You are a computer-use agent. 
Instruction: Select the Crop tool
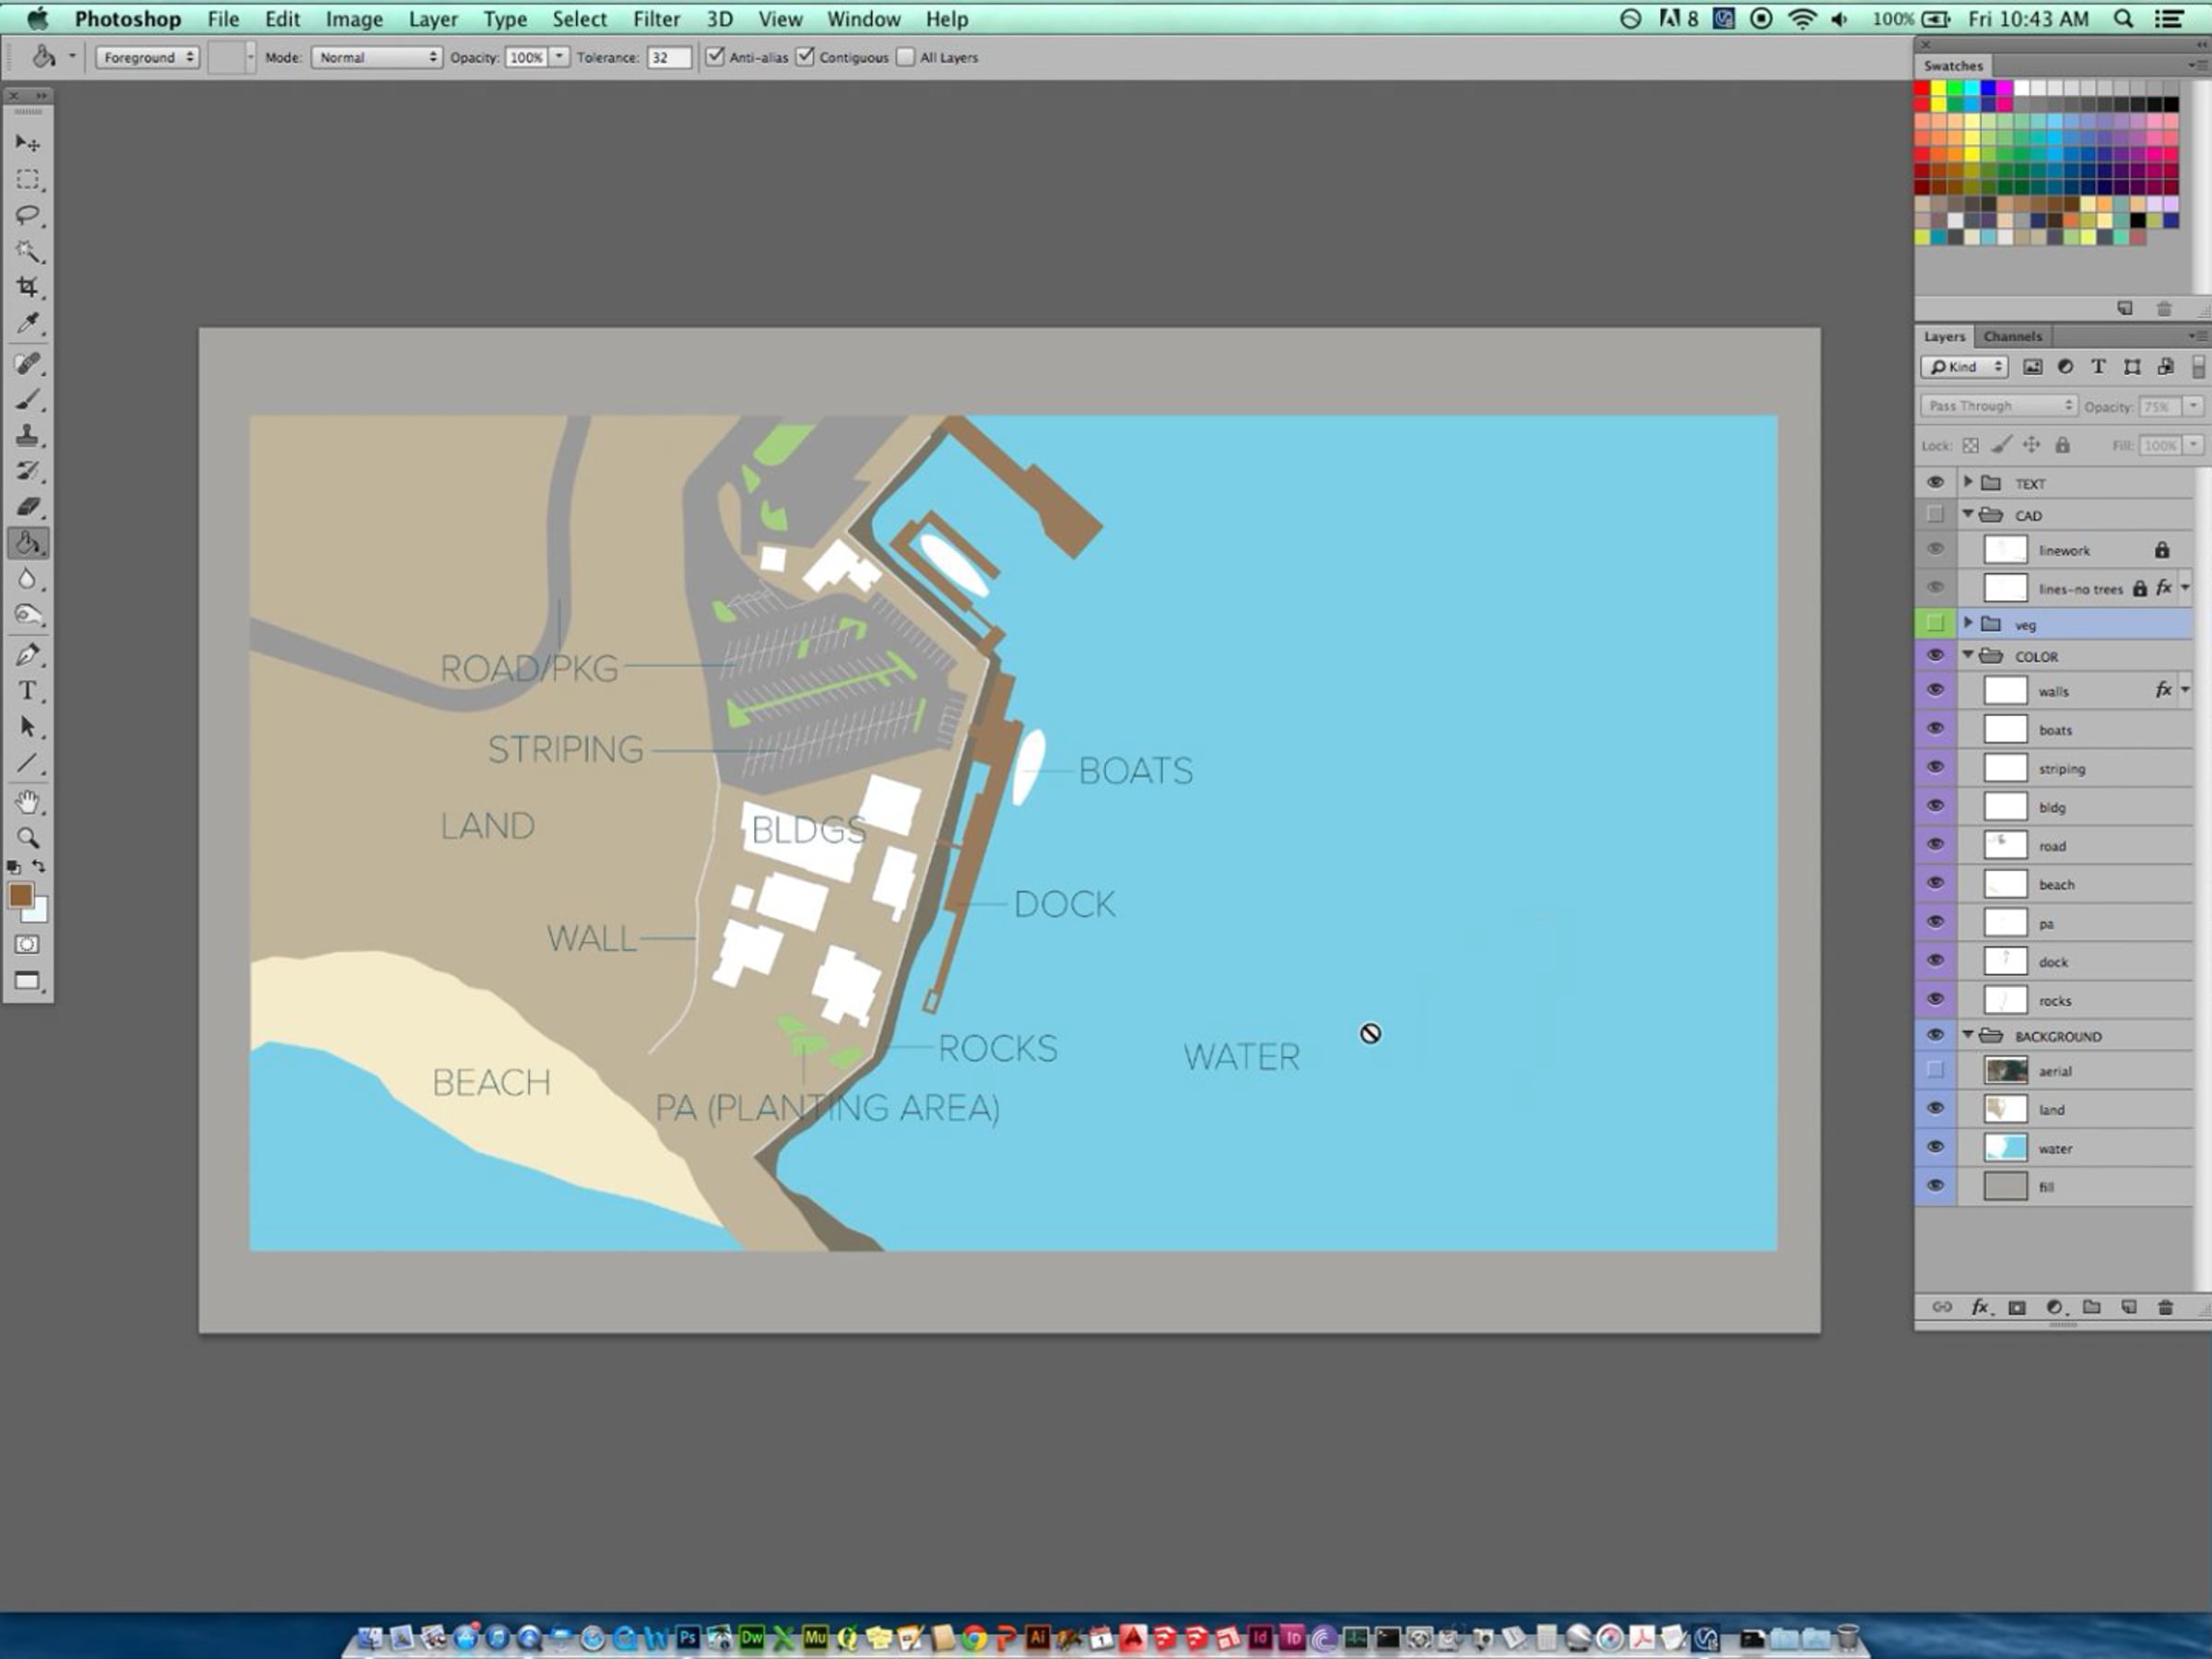[x=27, y=287]
